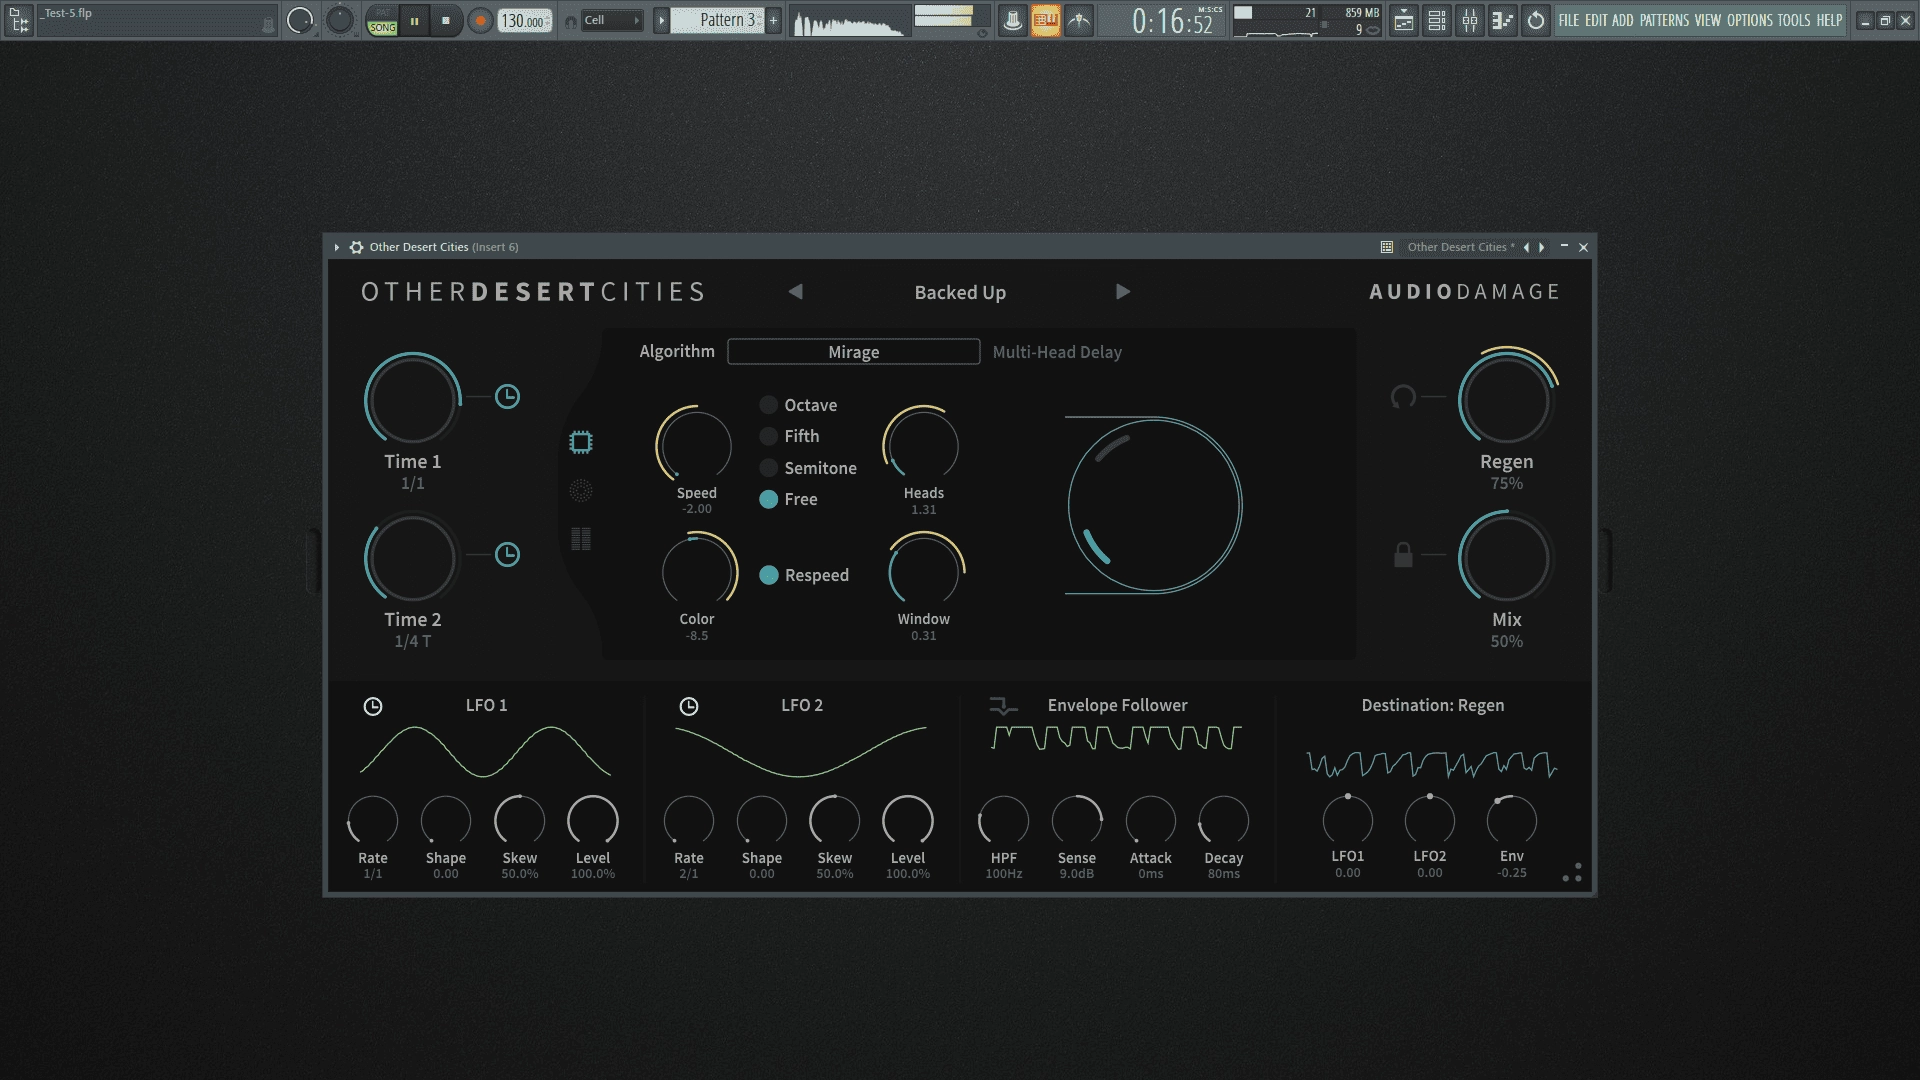Screen dimensions: 1920x1080
Task: Click the hat-shaped icon in the top toolbar
Action: [1013, 20]
